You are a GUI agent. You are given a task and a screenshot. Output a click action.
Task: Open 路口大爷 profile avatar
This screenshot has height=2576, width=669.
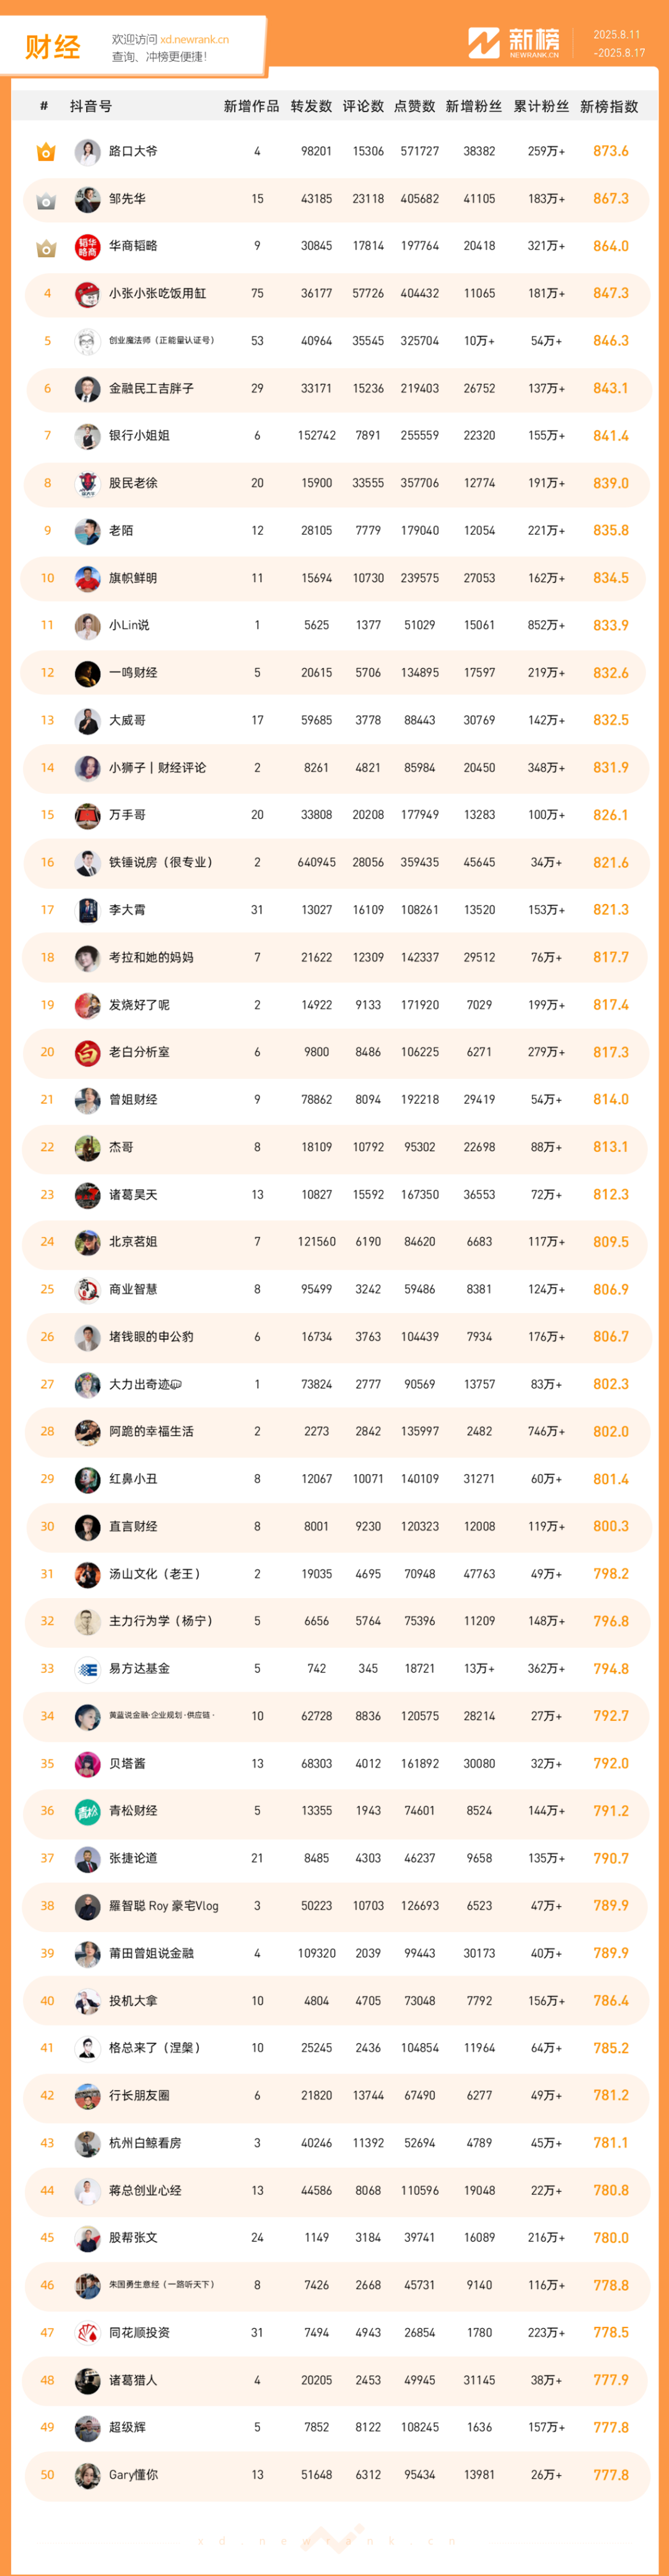point(88,152)
